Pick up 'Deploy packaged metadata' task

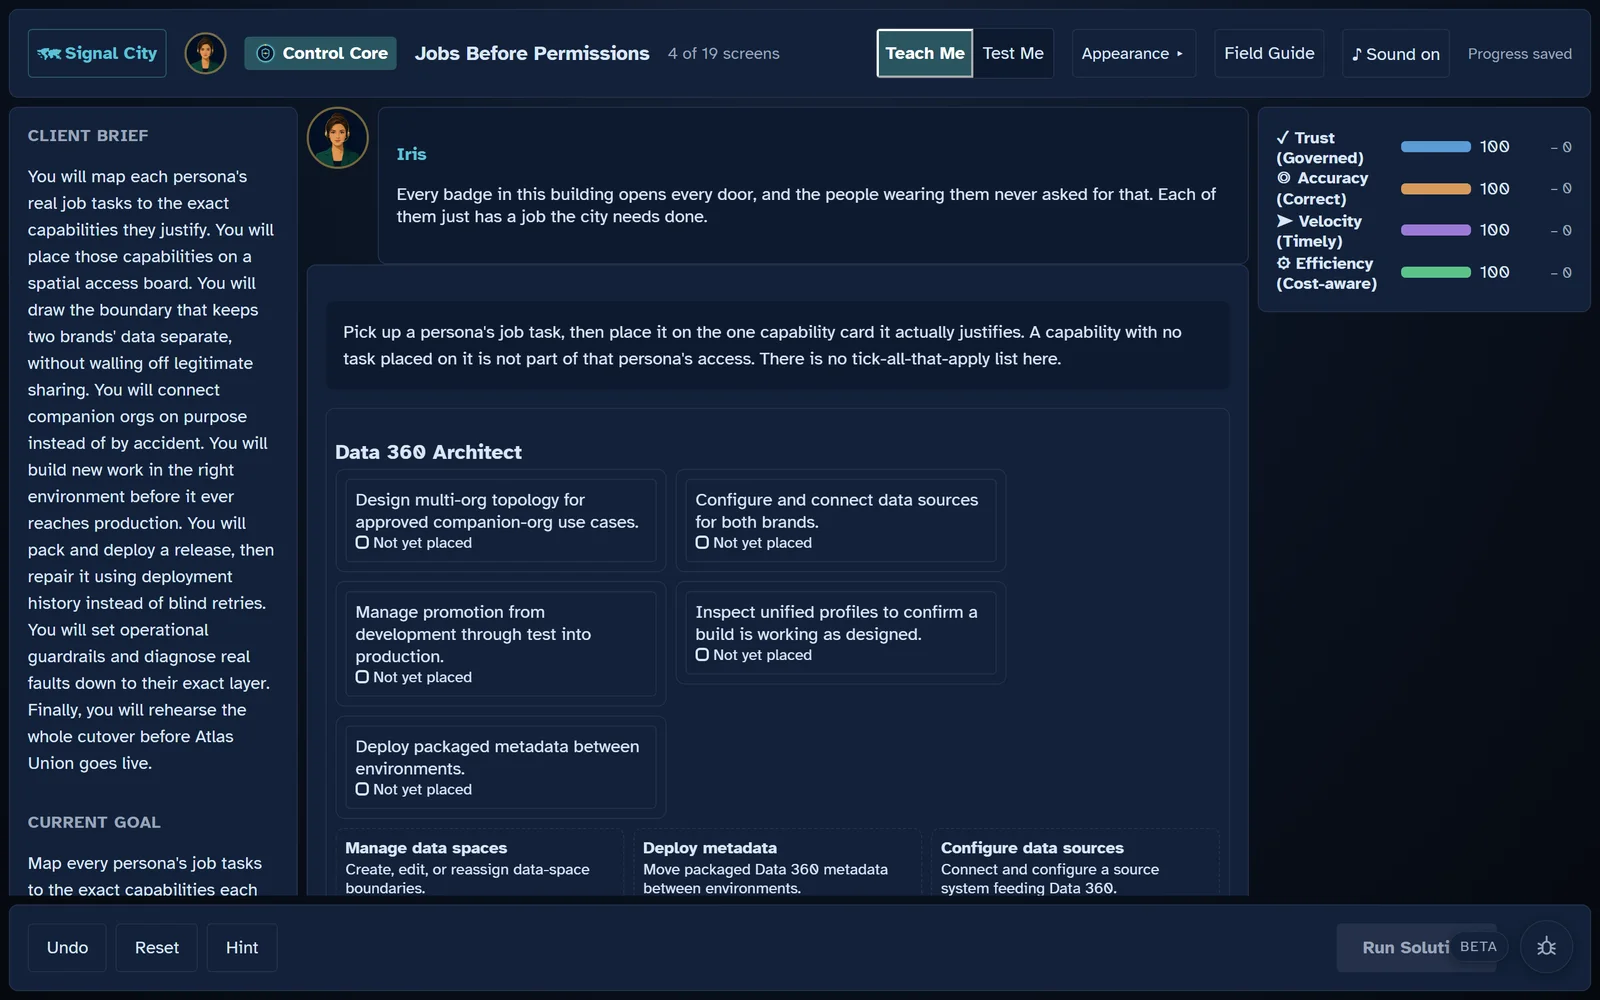500,767
